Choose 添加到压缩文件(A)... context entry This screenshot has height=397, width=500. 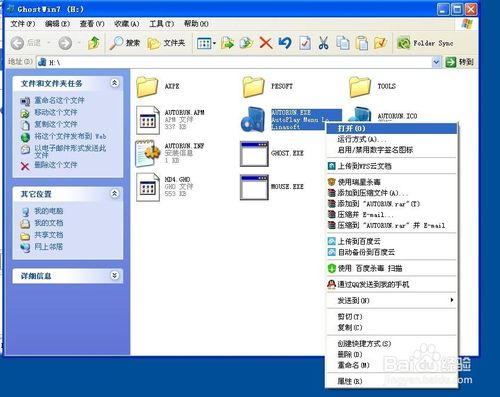(391, 193)
